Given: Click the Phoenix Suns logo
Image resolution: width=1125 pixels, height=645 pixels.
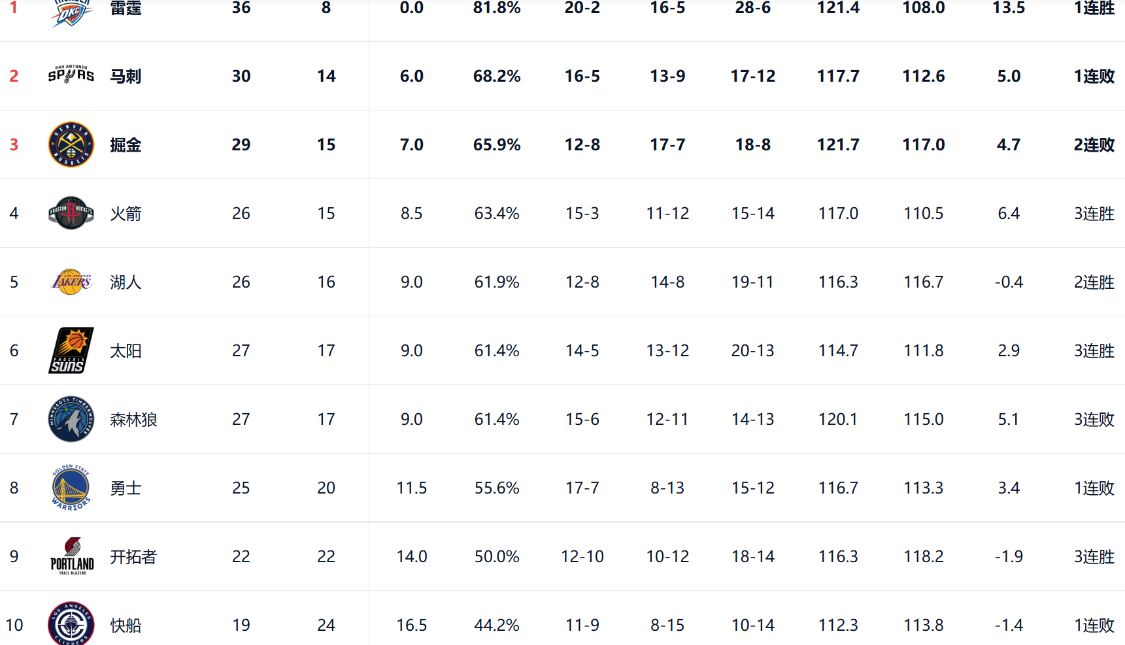Looking at the screenshot, I should coord(71,350).
